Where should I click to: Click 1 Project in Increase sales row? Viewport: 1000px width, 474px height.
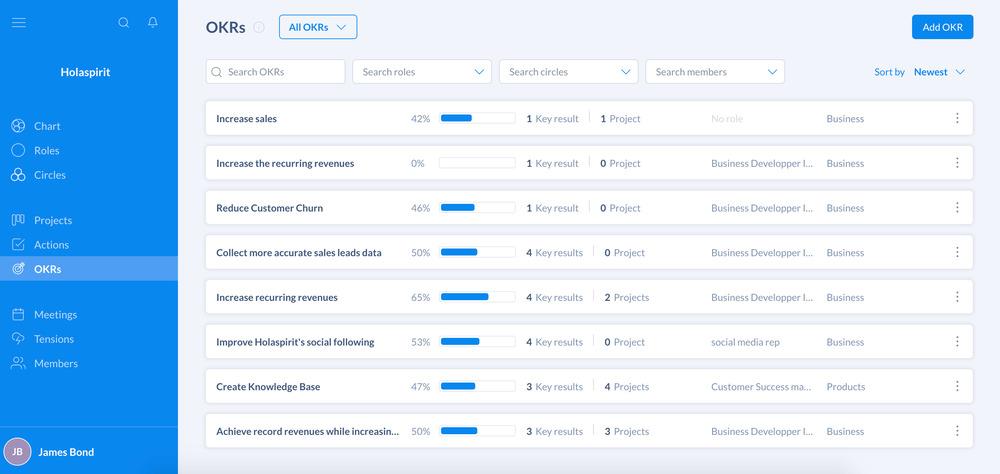(620, 119)
